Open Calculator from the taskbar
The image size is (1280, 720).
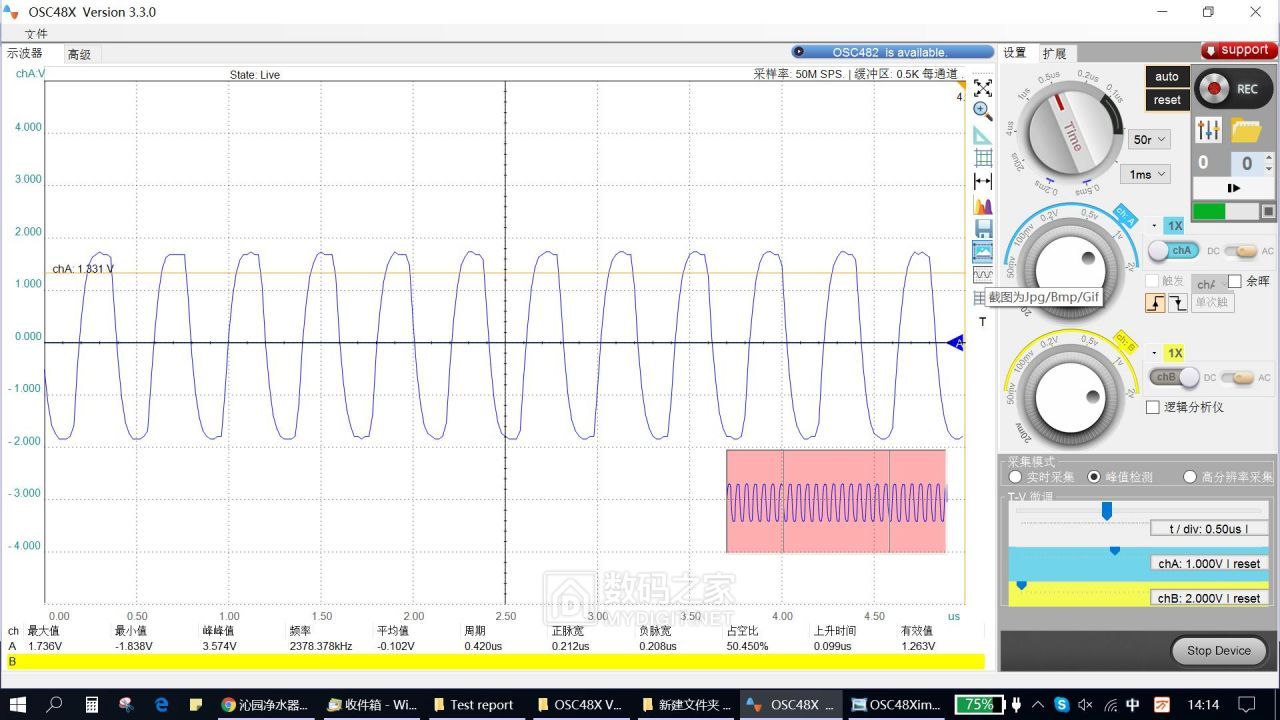(x=91, y=704)
